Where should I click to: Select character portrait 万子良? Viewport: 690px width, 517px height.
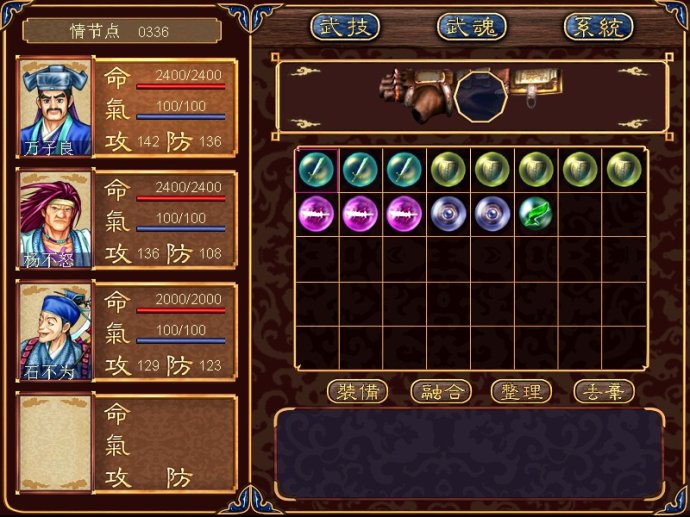55,108
